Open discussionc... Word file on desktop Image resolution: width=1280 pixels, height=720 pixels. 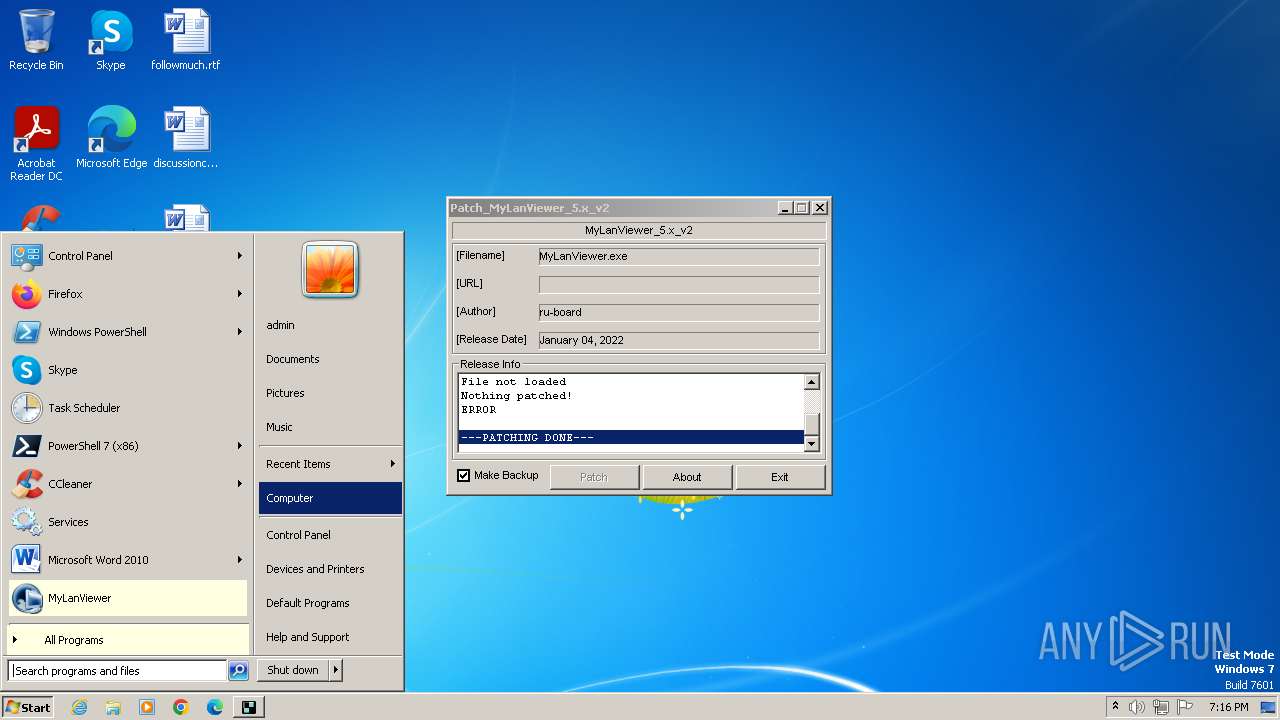click(x=186, y=137)
